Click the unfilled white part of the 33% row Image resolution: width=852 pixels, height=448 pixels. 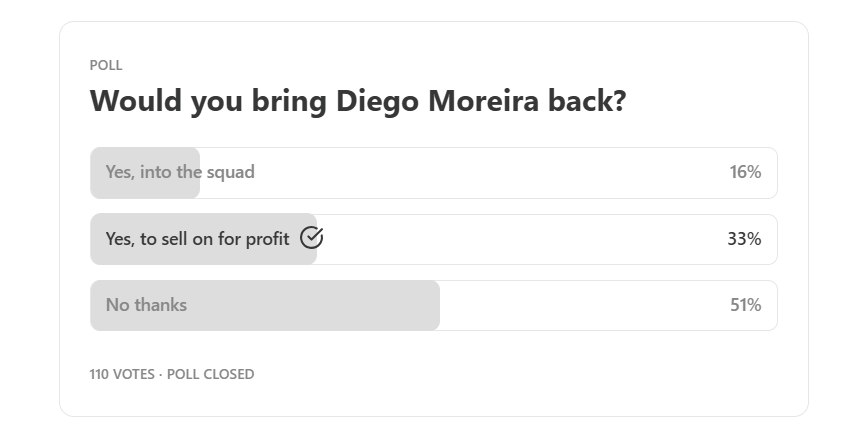520,239
